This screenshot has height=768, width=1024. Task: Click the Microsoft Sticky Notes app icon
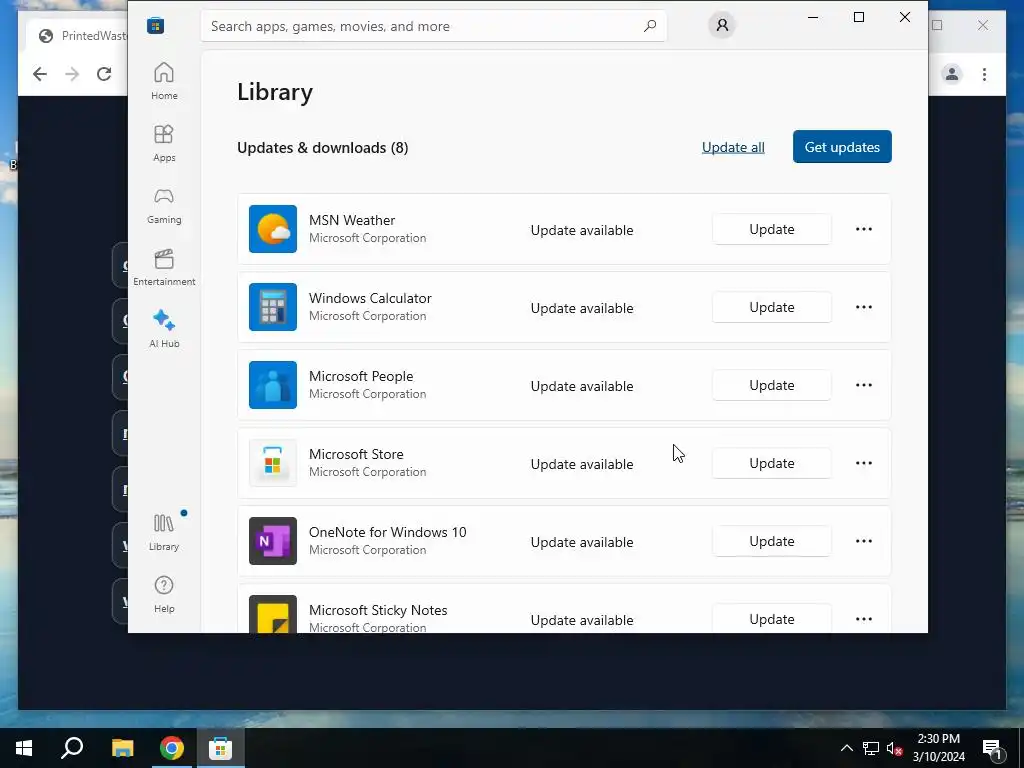tap(273, 614)
